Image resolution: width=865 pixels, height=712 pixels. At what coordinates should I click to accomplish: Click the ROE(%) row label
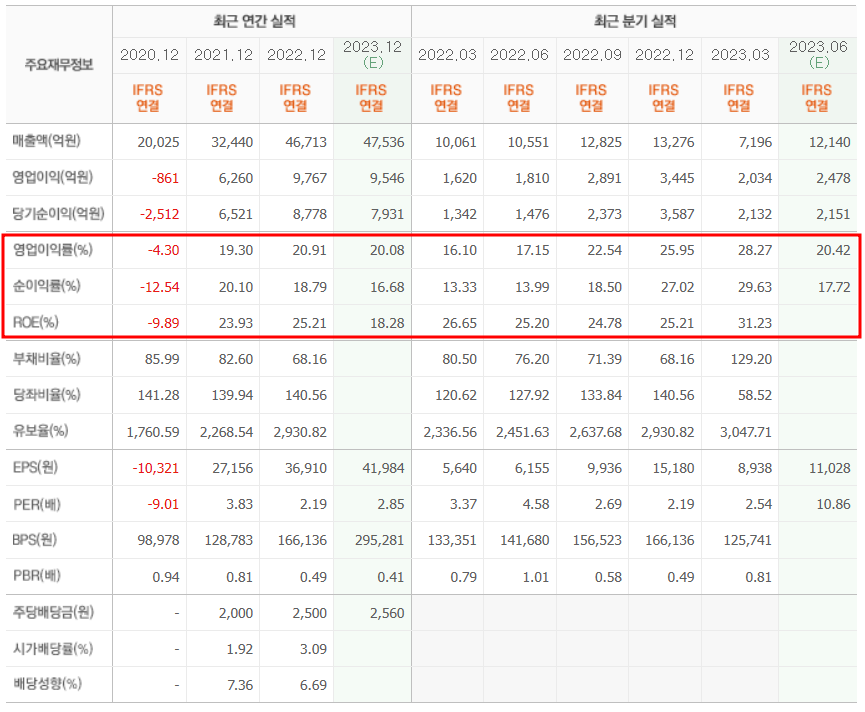(x=36, y=322)
